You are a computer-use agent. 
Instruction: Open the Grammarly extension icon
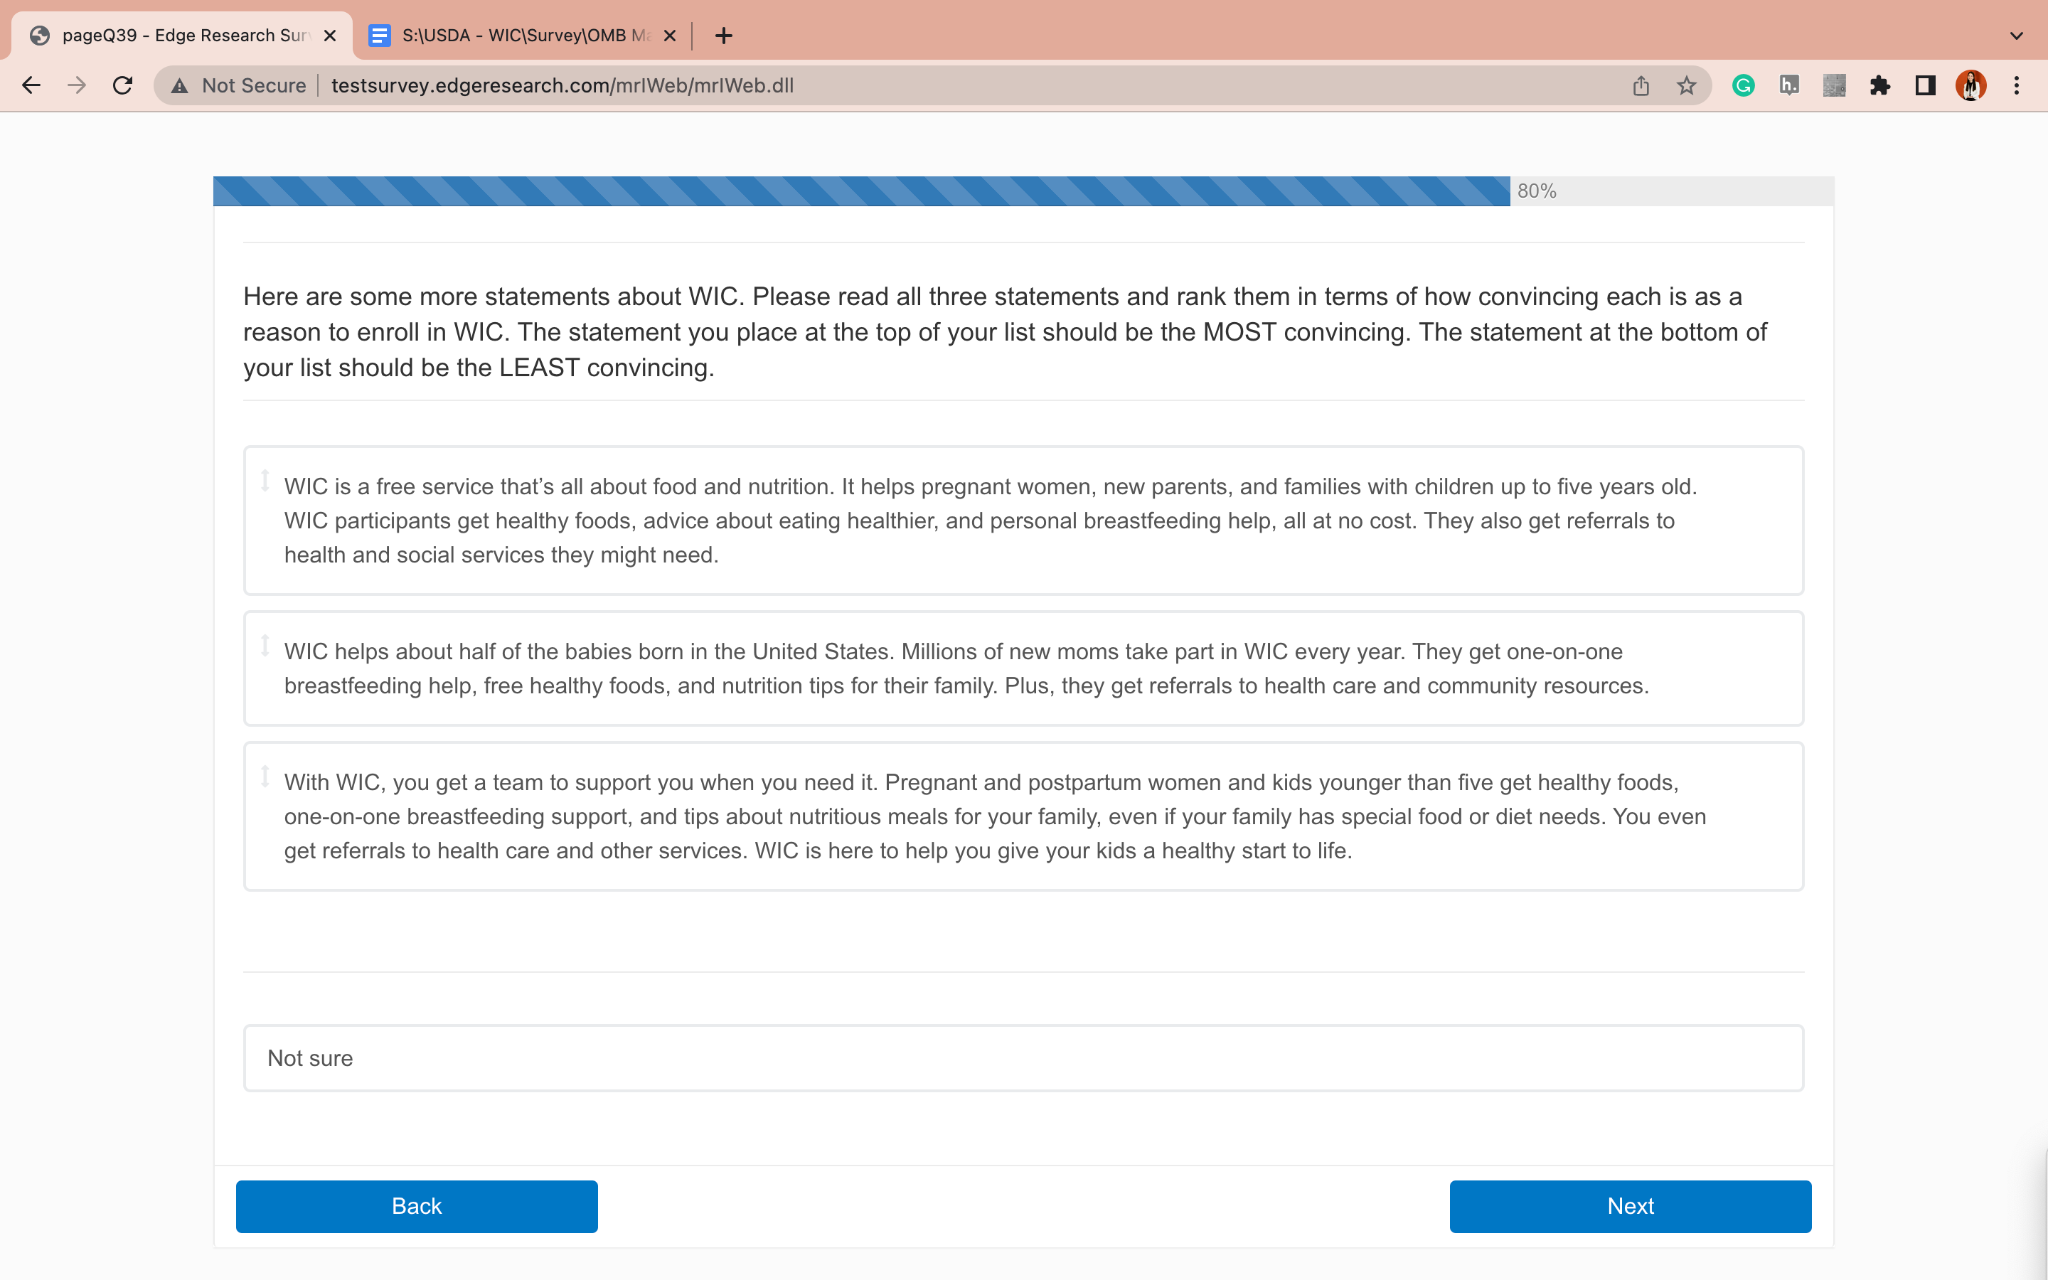[x=1743, y=86]
